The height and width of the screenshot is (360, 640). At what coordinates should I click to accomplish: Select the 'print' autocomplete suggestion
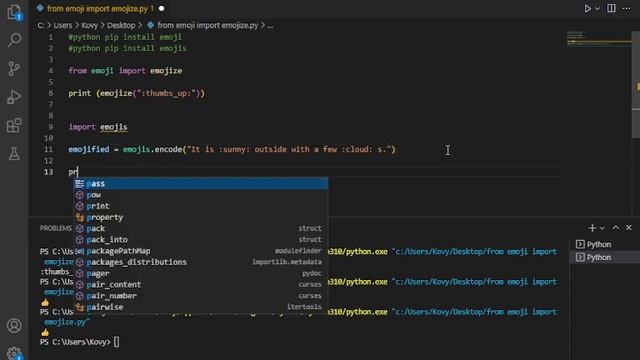[x=200, y=206]
